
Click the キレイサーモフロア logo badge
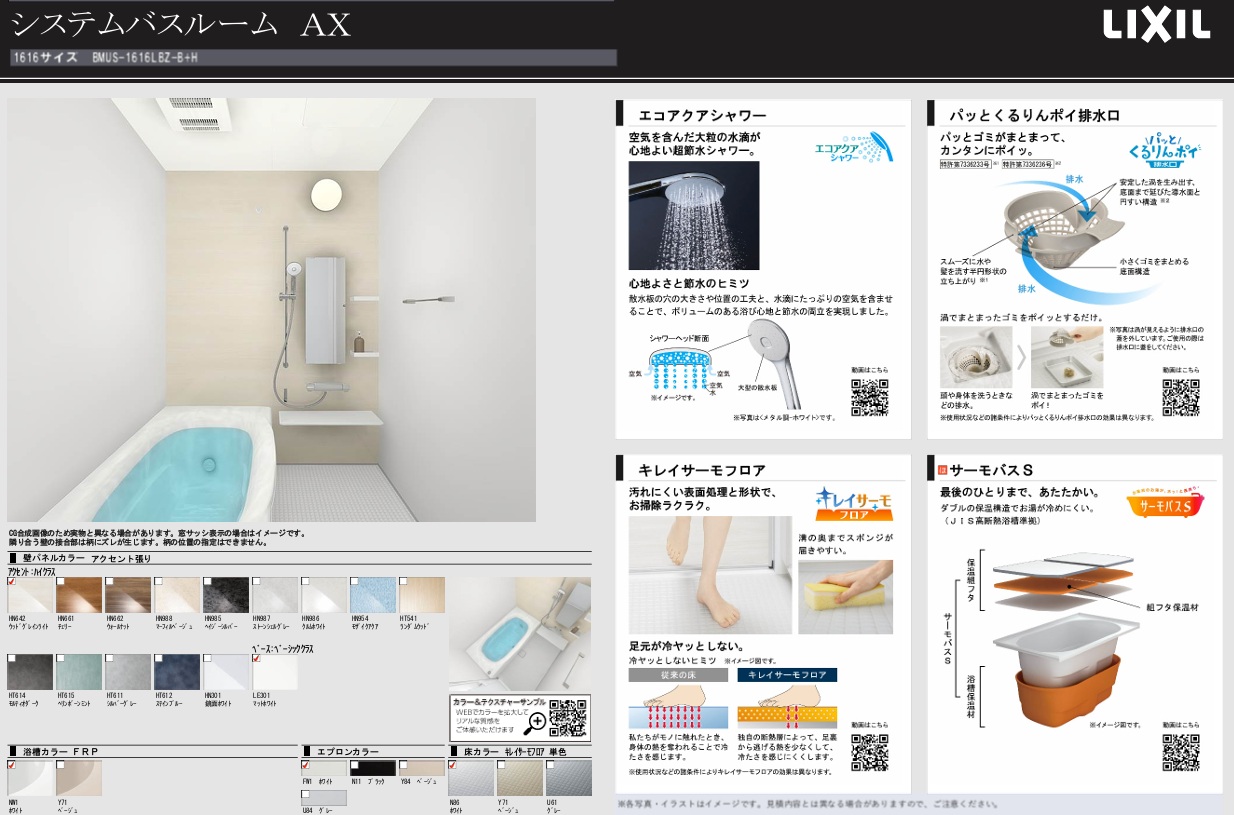854,504
